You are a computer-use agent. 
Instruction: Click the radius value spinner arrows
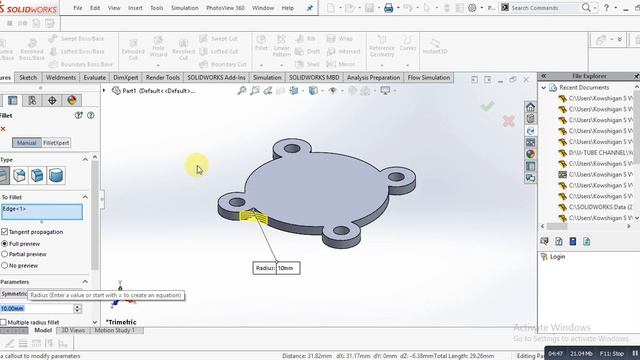click(x=77, y=309)
